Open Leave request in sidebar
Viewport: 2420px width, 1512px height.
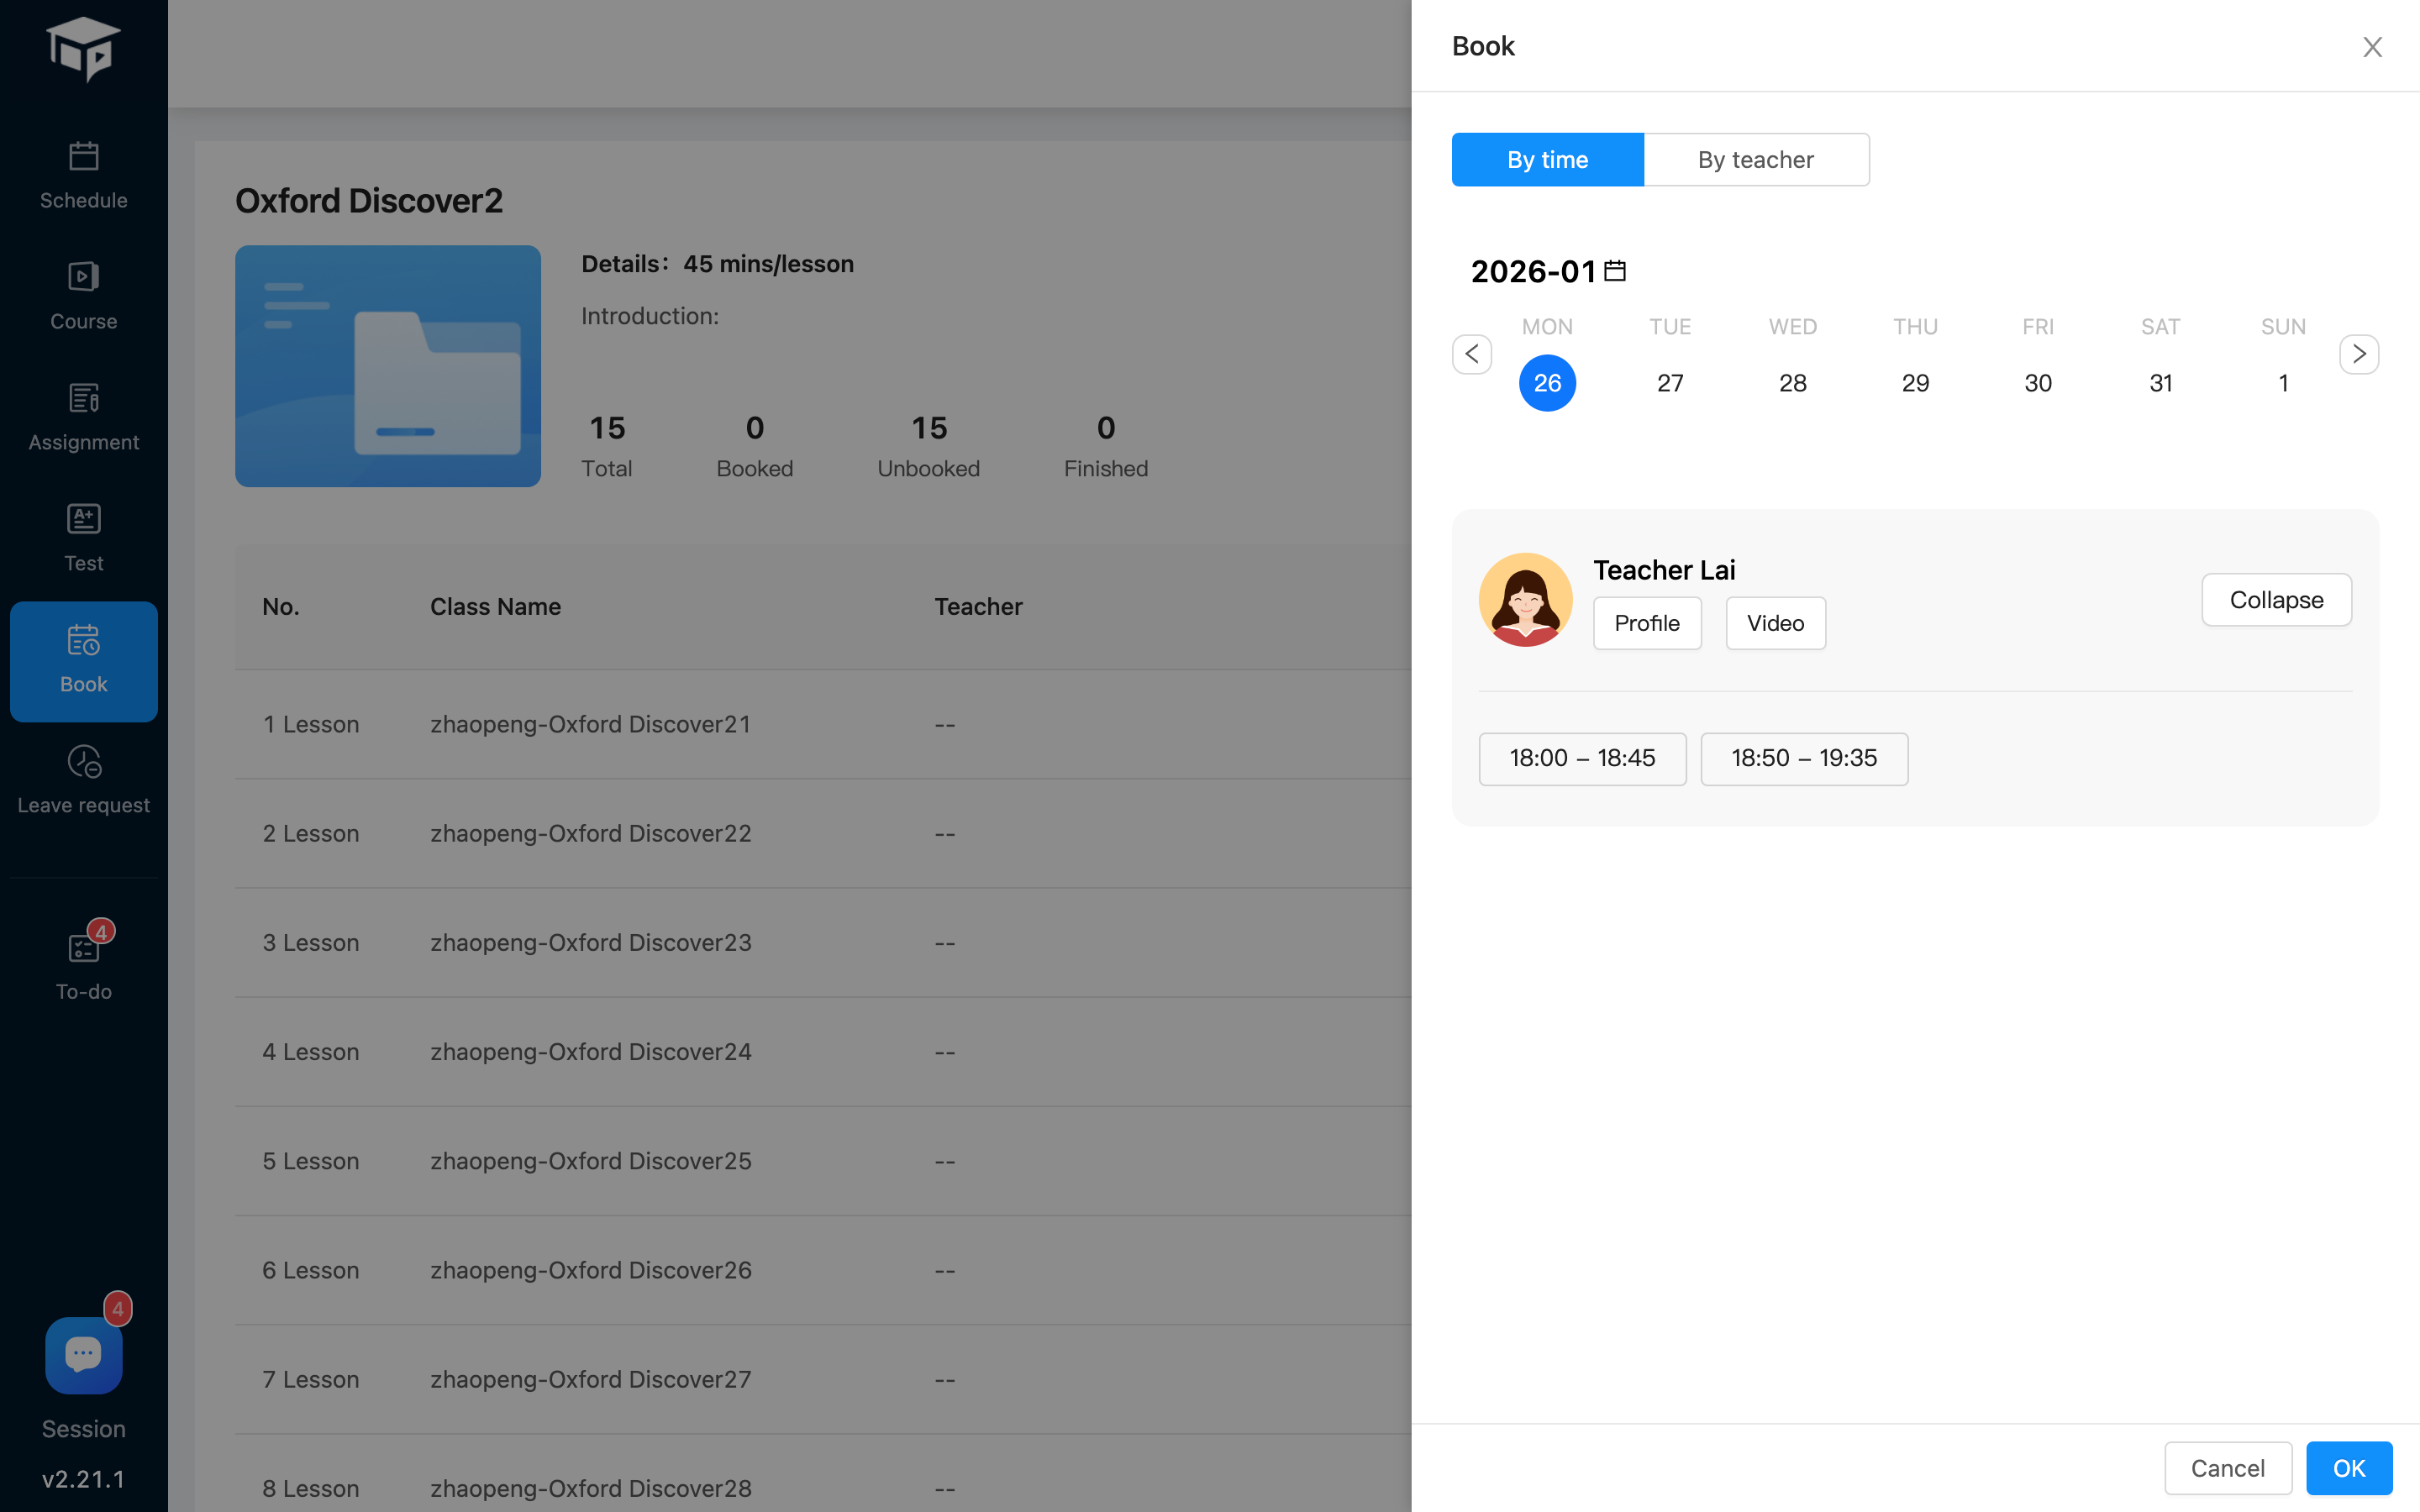tap(83, 779)
